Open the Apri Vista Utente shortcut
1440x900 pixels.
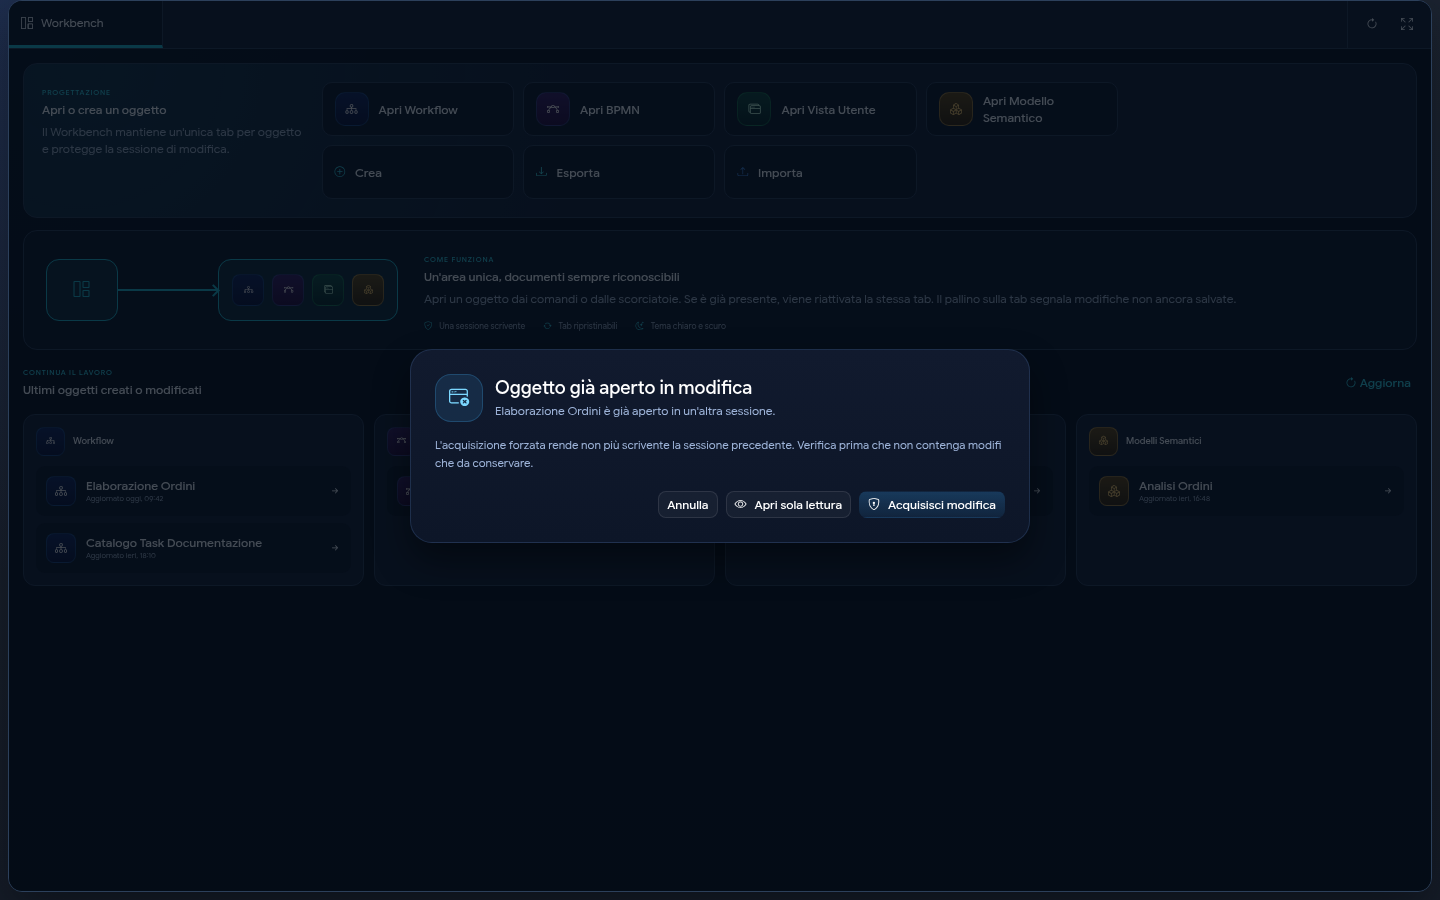pos(820,109)
